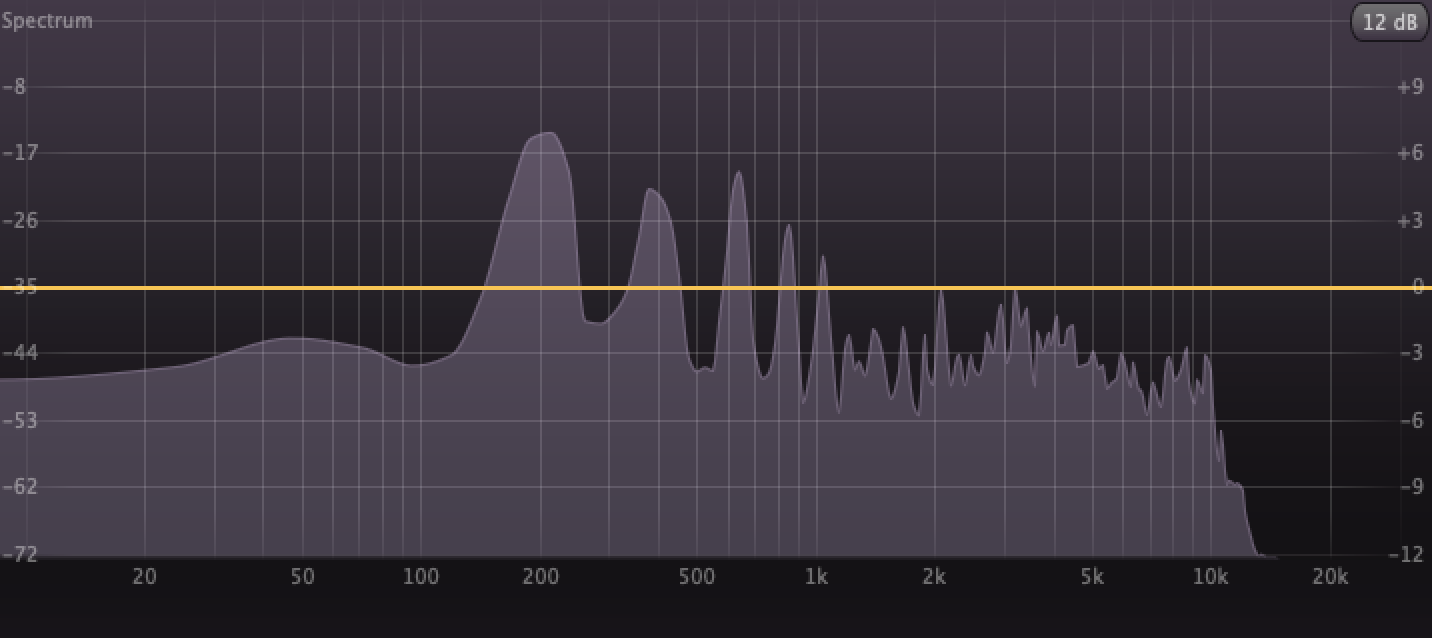
Task: Open the 12 dB display range dropdown
Action: (x=1389, y=22)
